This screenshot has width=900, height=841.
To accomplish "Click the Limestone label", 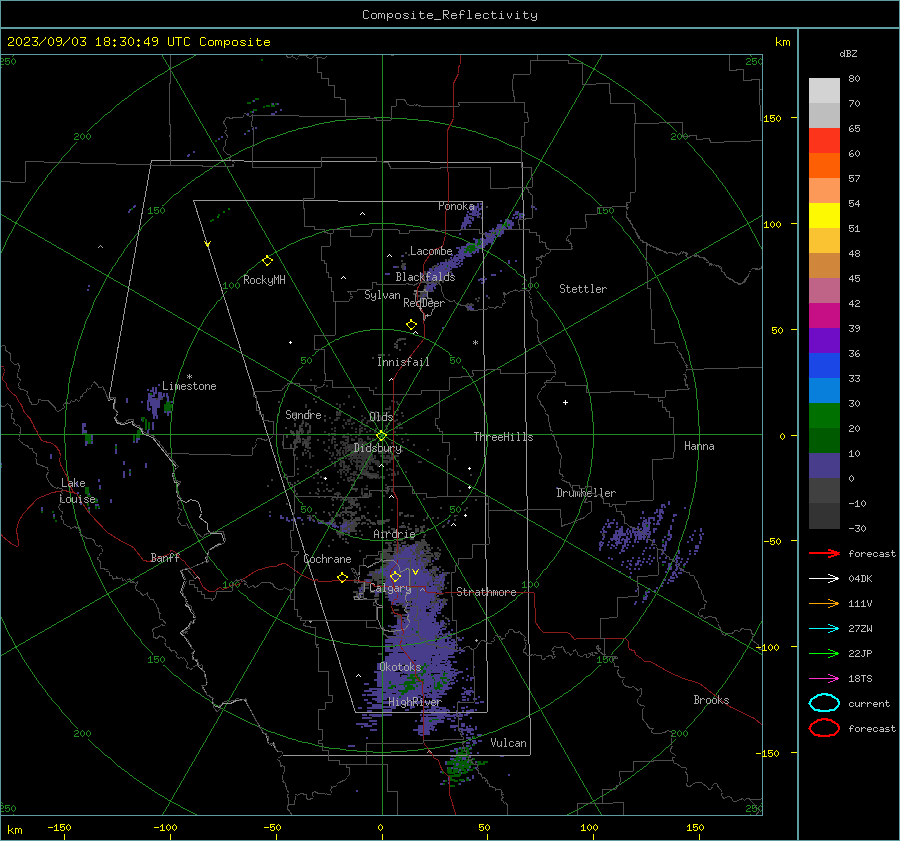I will [x=189, y=386].
